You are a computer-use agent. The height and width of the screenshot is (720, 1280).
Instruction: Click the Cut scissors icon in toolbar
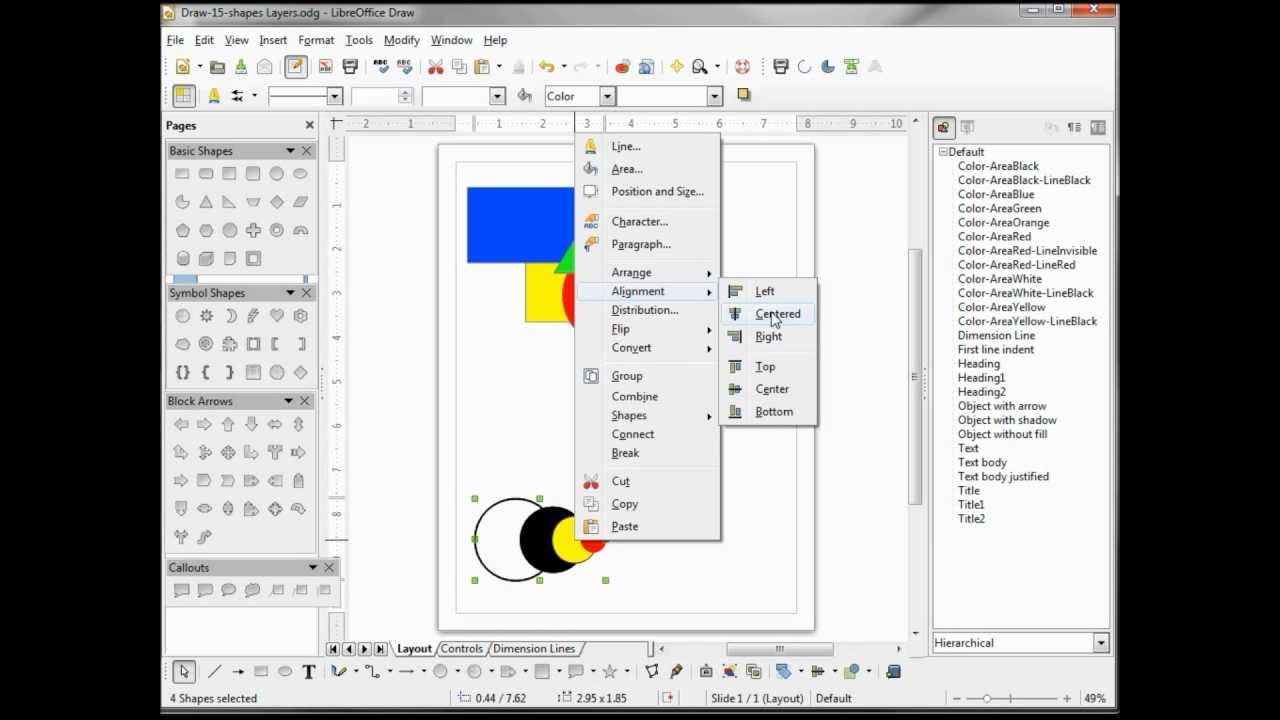tap(435, 67)
